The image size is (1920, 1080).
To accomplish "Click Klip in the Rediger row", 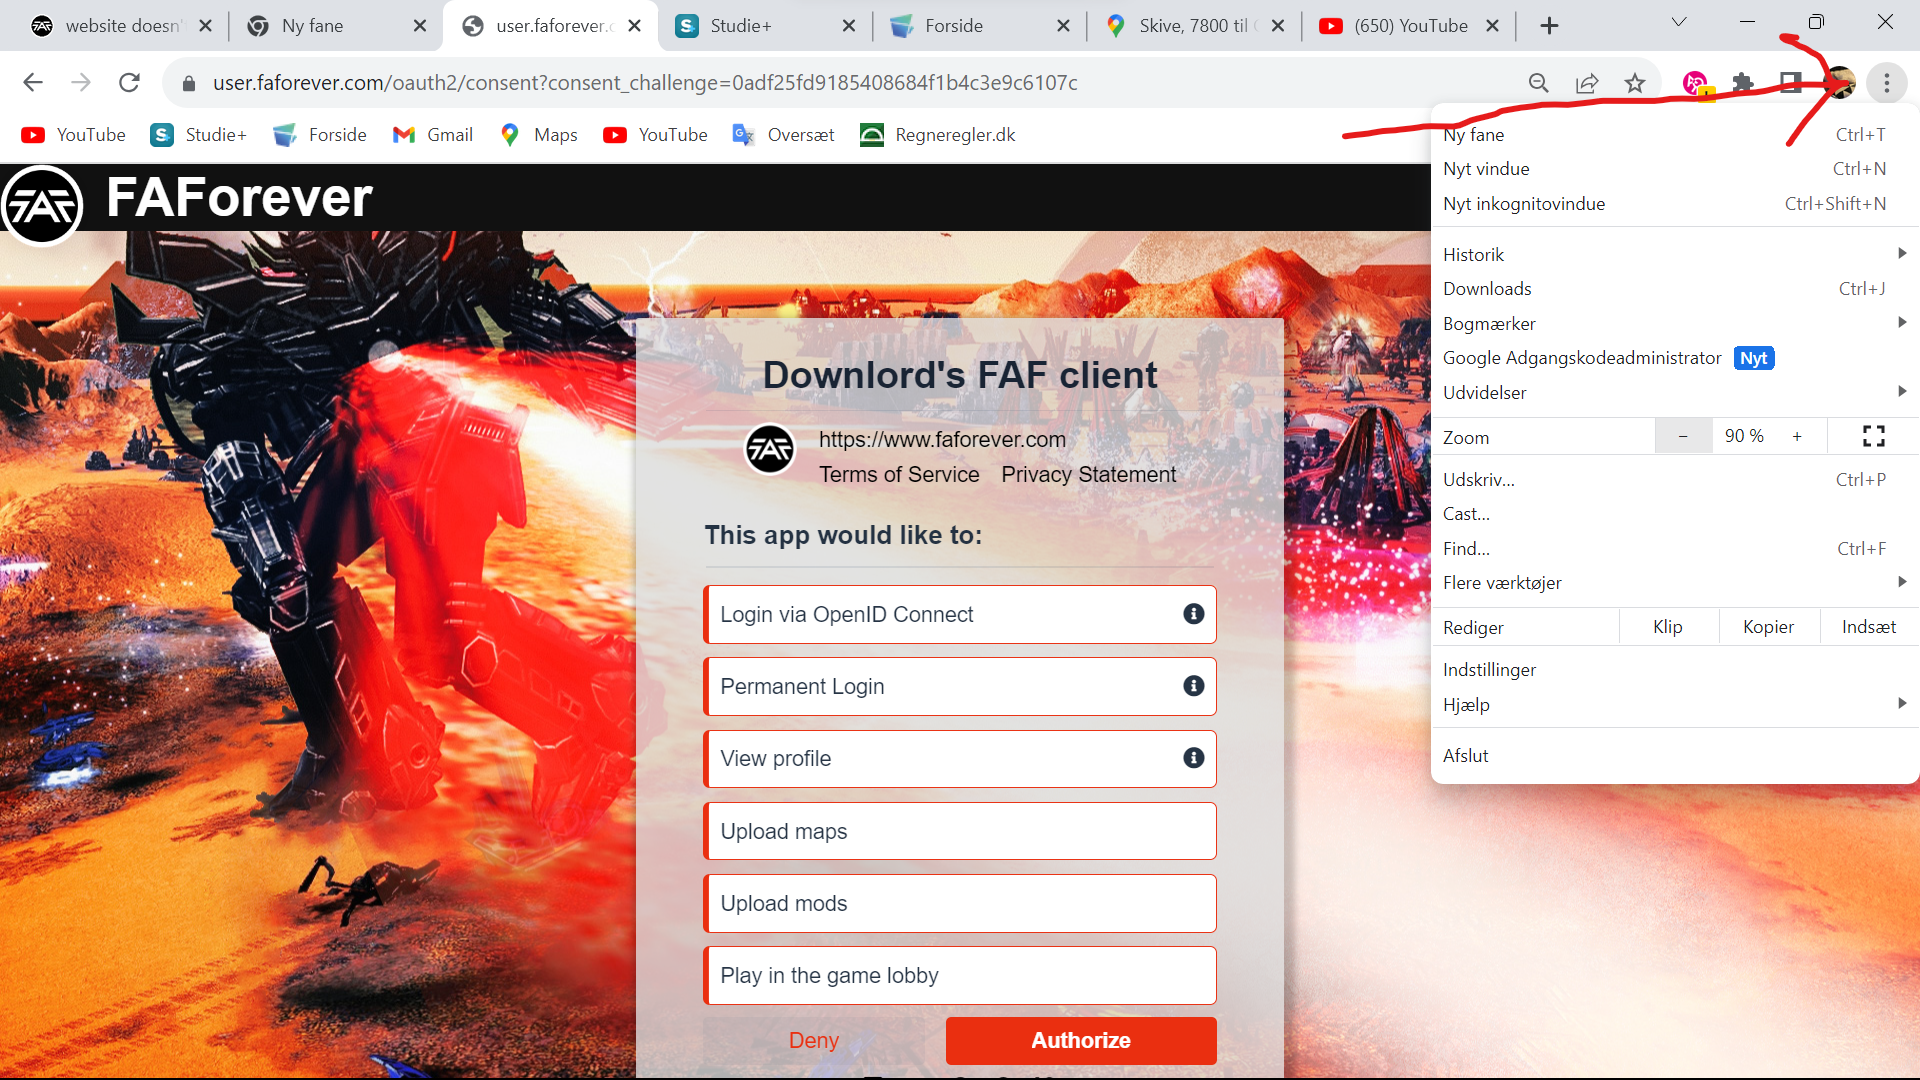I will (1668, 627).
